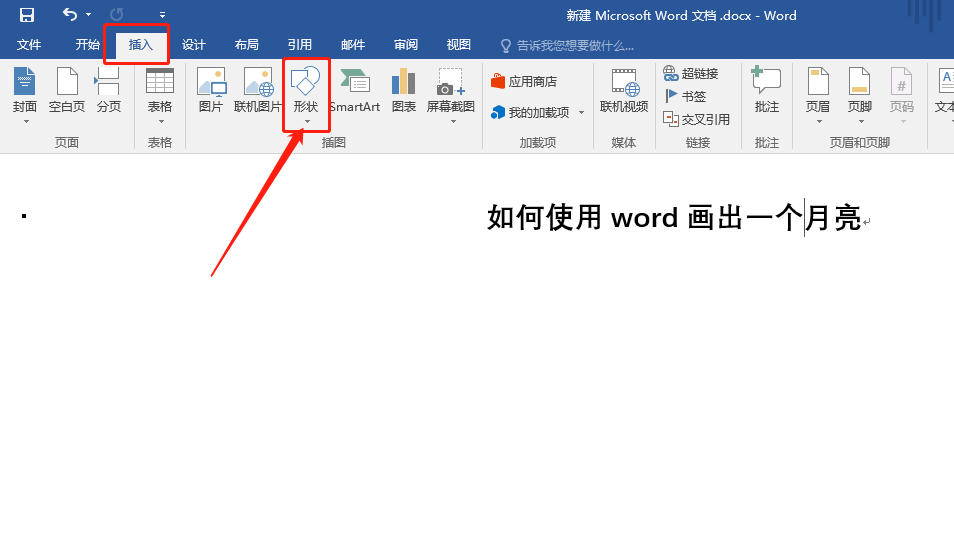Insert a 超链接 hyperlink
The image size is (954, 537).
[x=691, y=74]
